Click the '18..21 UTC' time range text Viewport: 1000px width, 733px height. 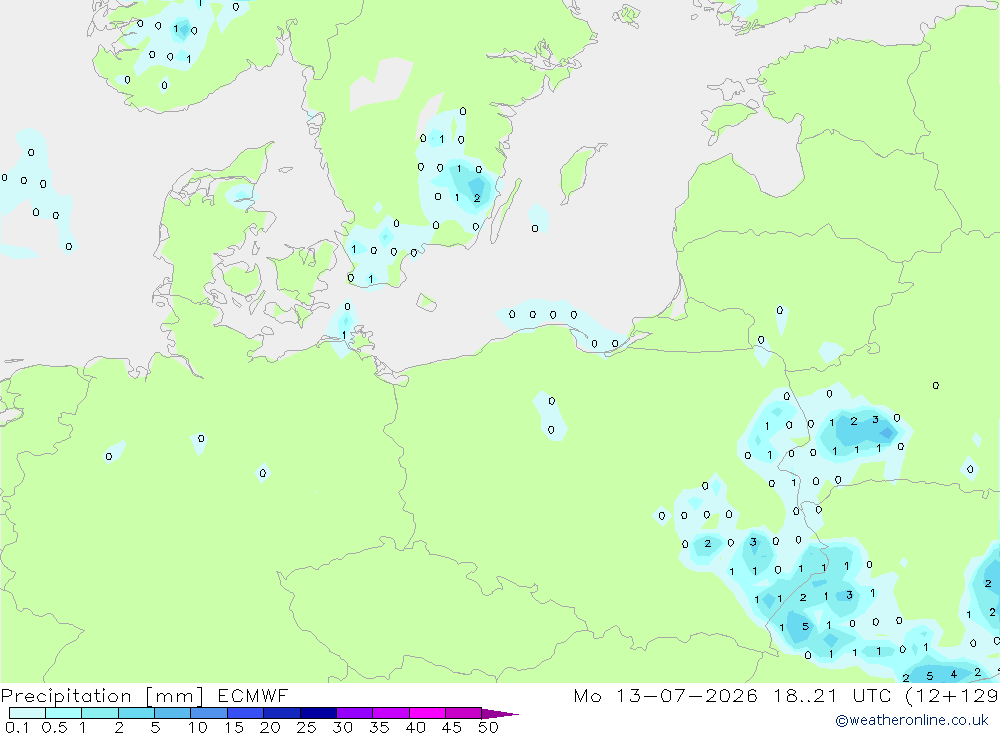(x=832, y=695)
